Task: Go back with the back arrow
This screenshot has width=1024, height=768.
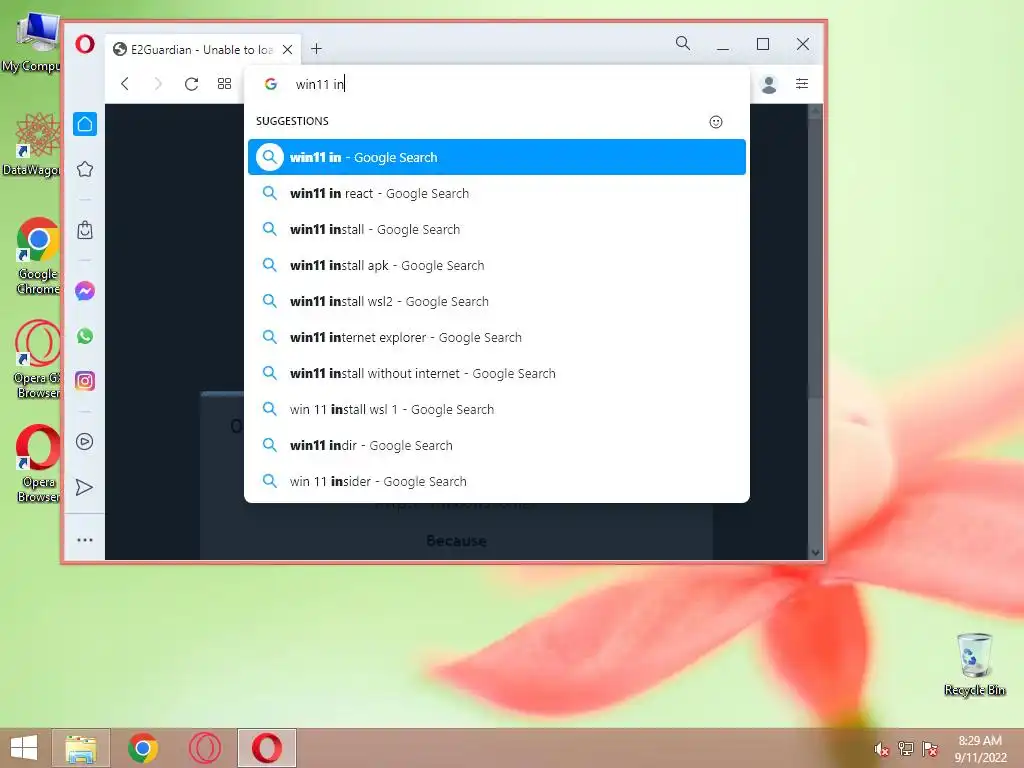Action: click(x=125, y=84)
